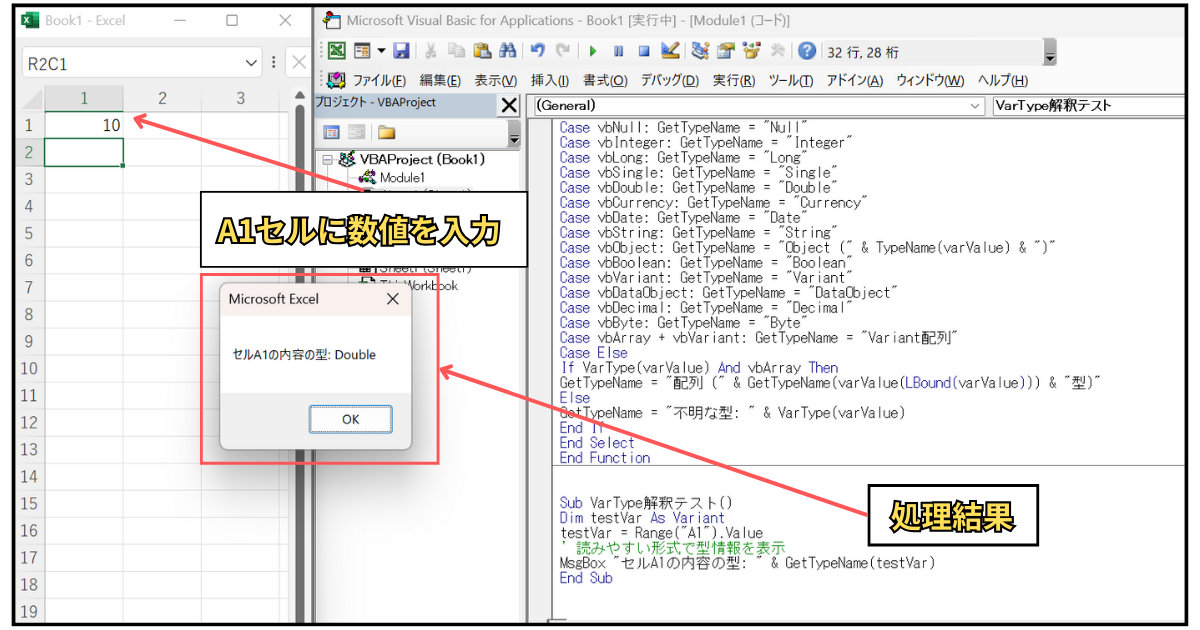The height and width of the screenshot is (630, 1200).
Task: Open the 表示(V) menu
Action: (x=496, y=81)
